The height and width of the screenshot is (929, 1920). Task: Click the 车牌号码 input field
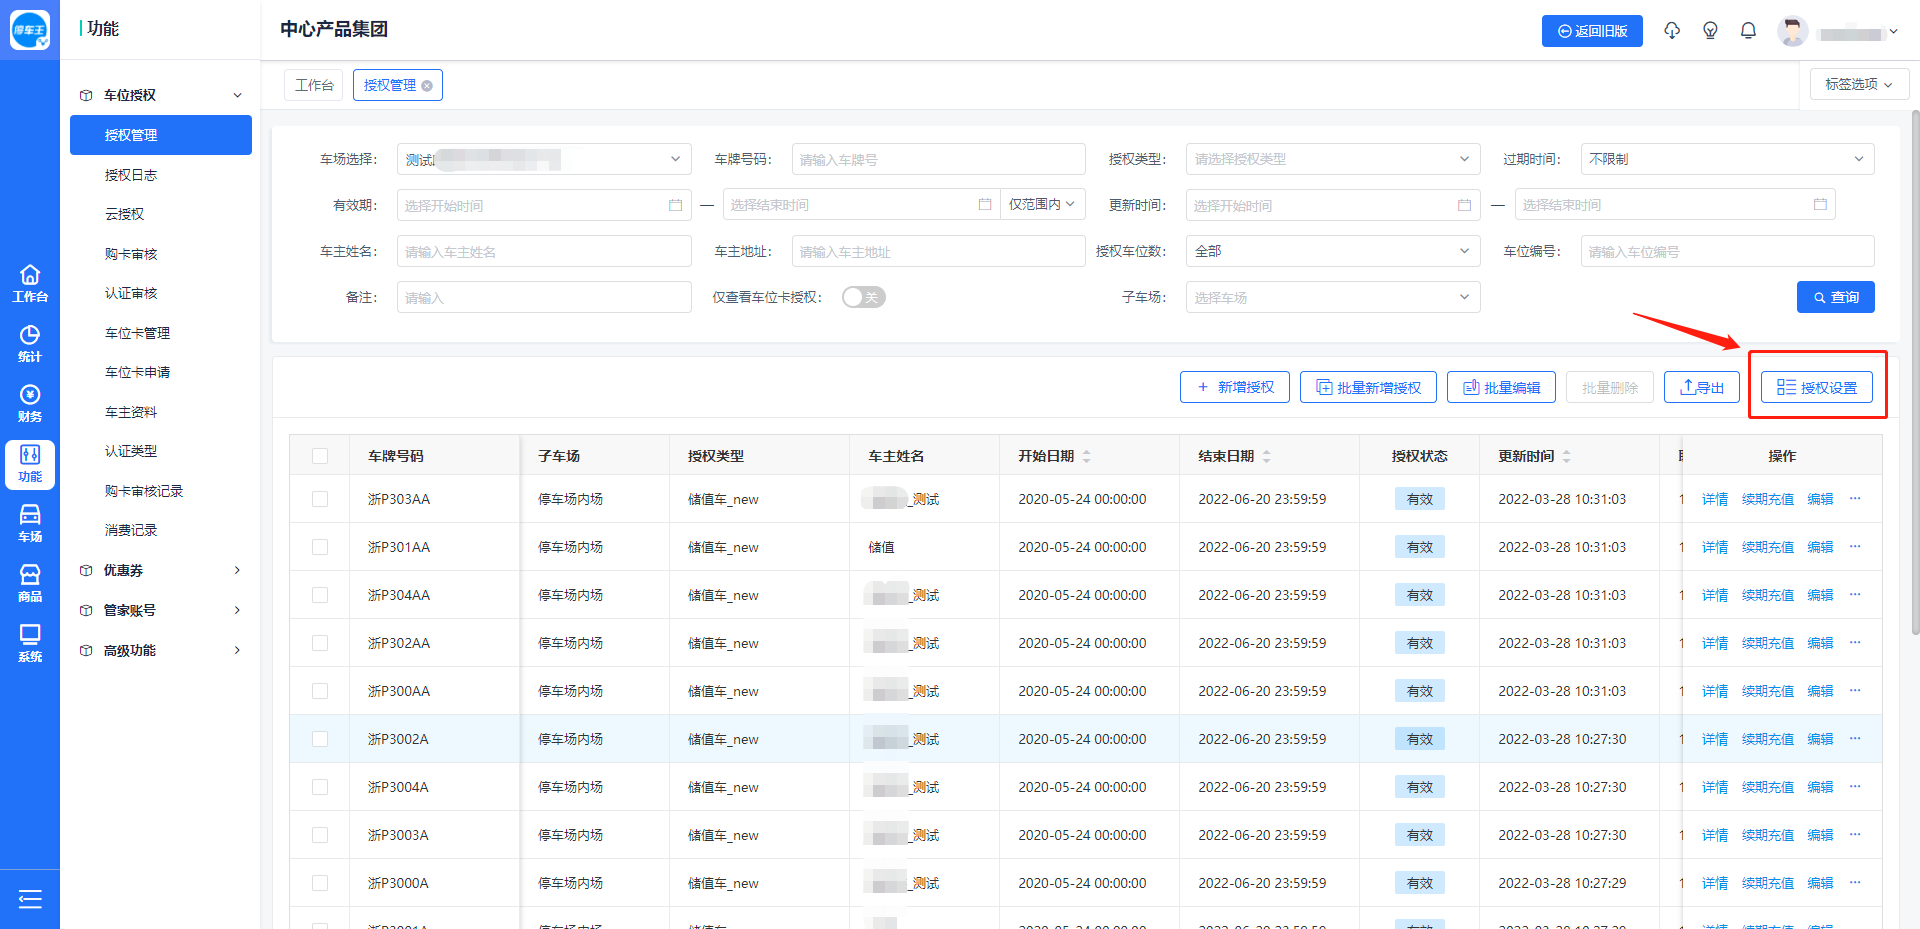[x=938, y=159]
